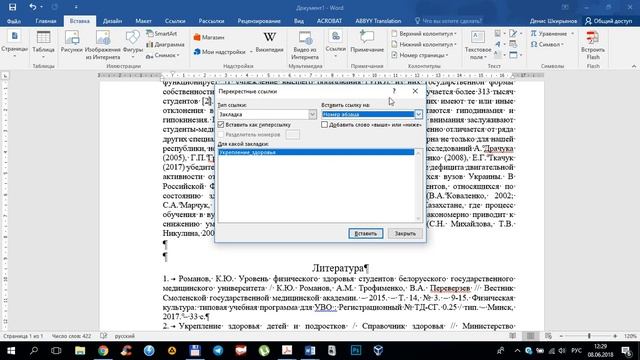Screen dimensions: 640x360
Task: Open Изображения из Интернета online pictures
Action: (103, 45)
